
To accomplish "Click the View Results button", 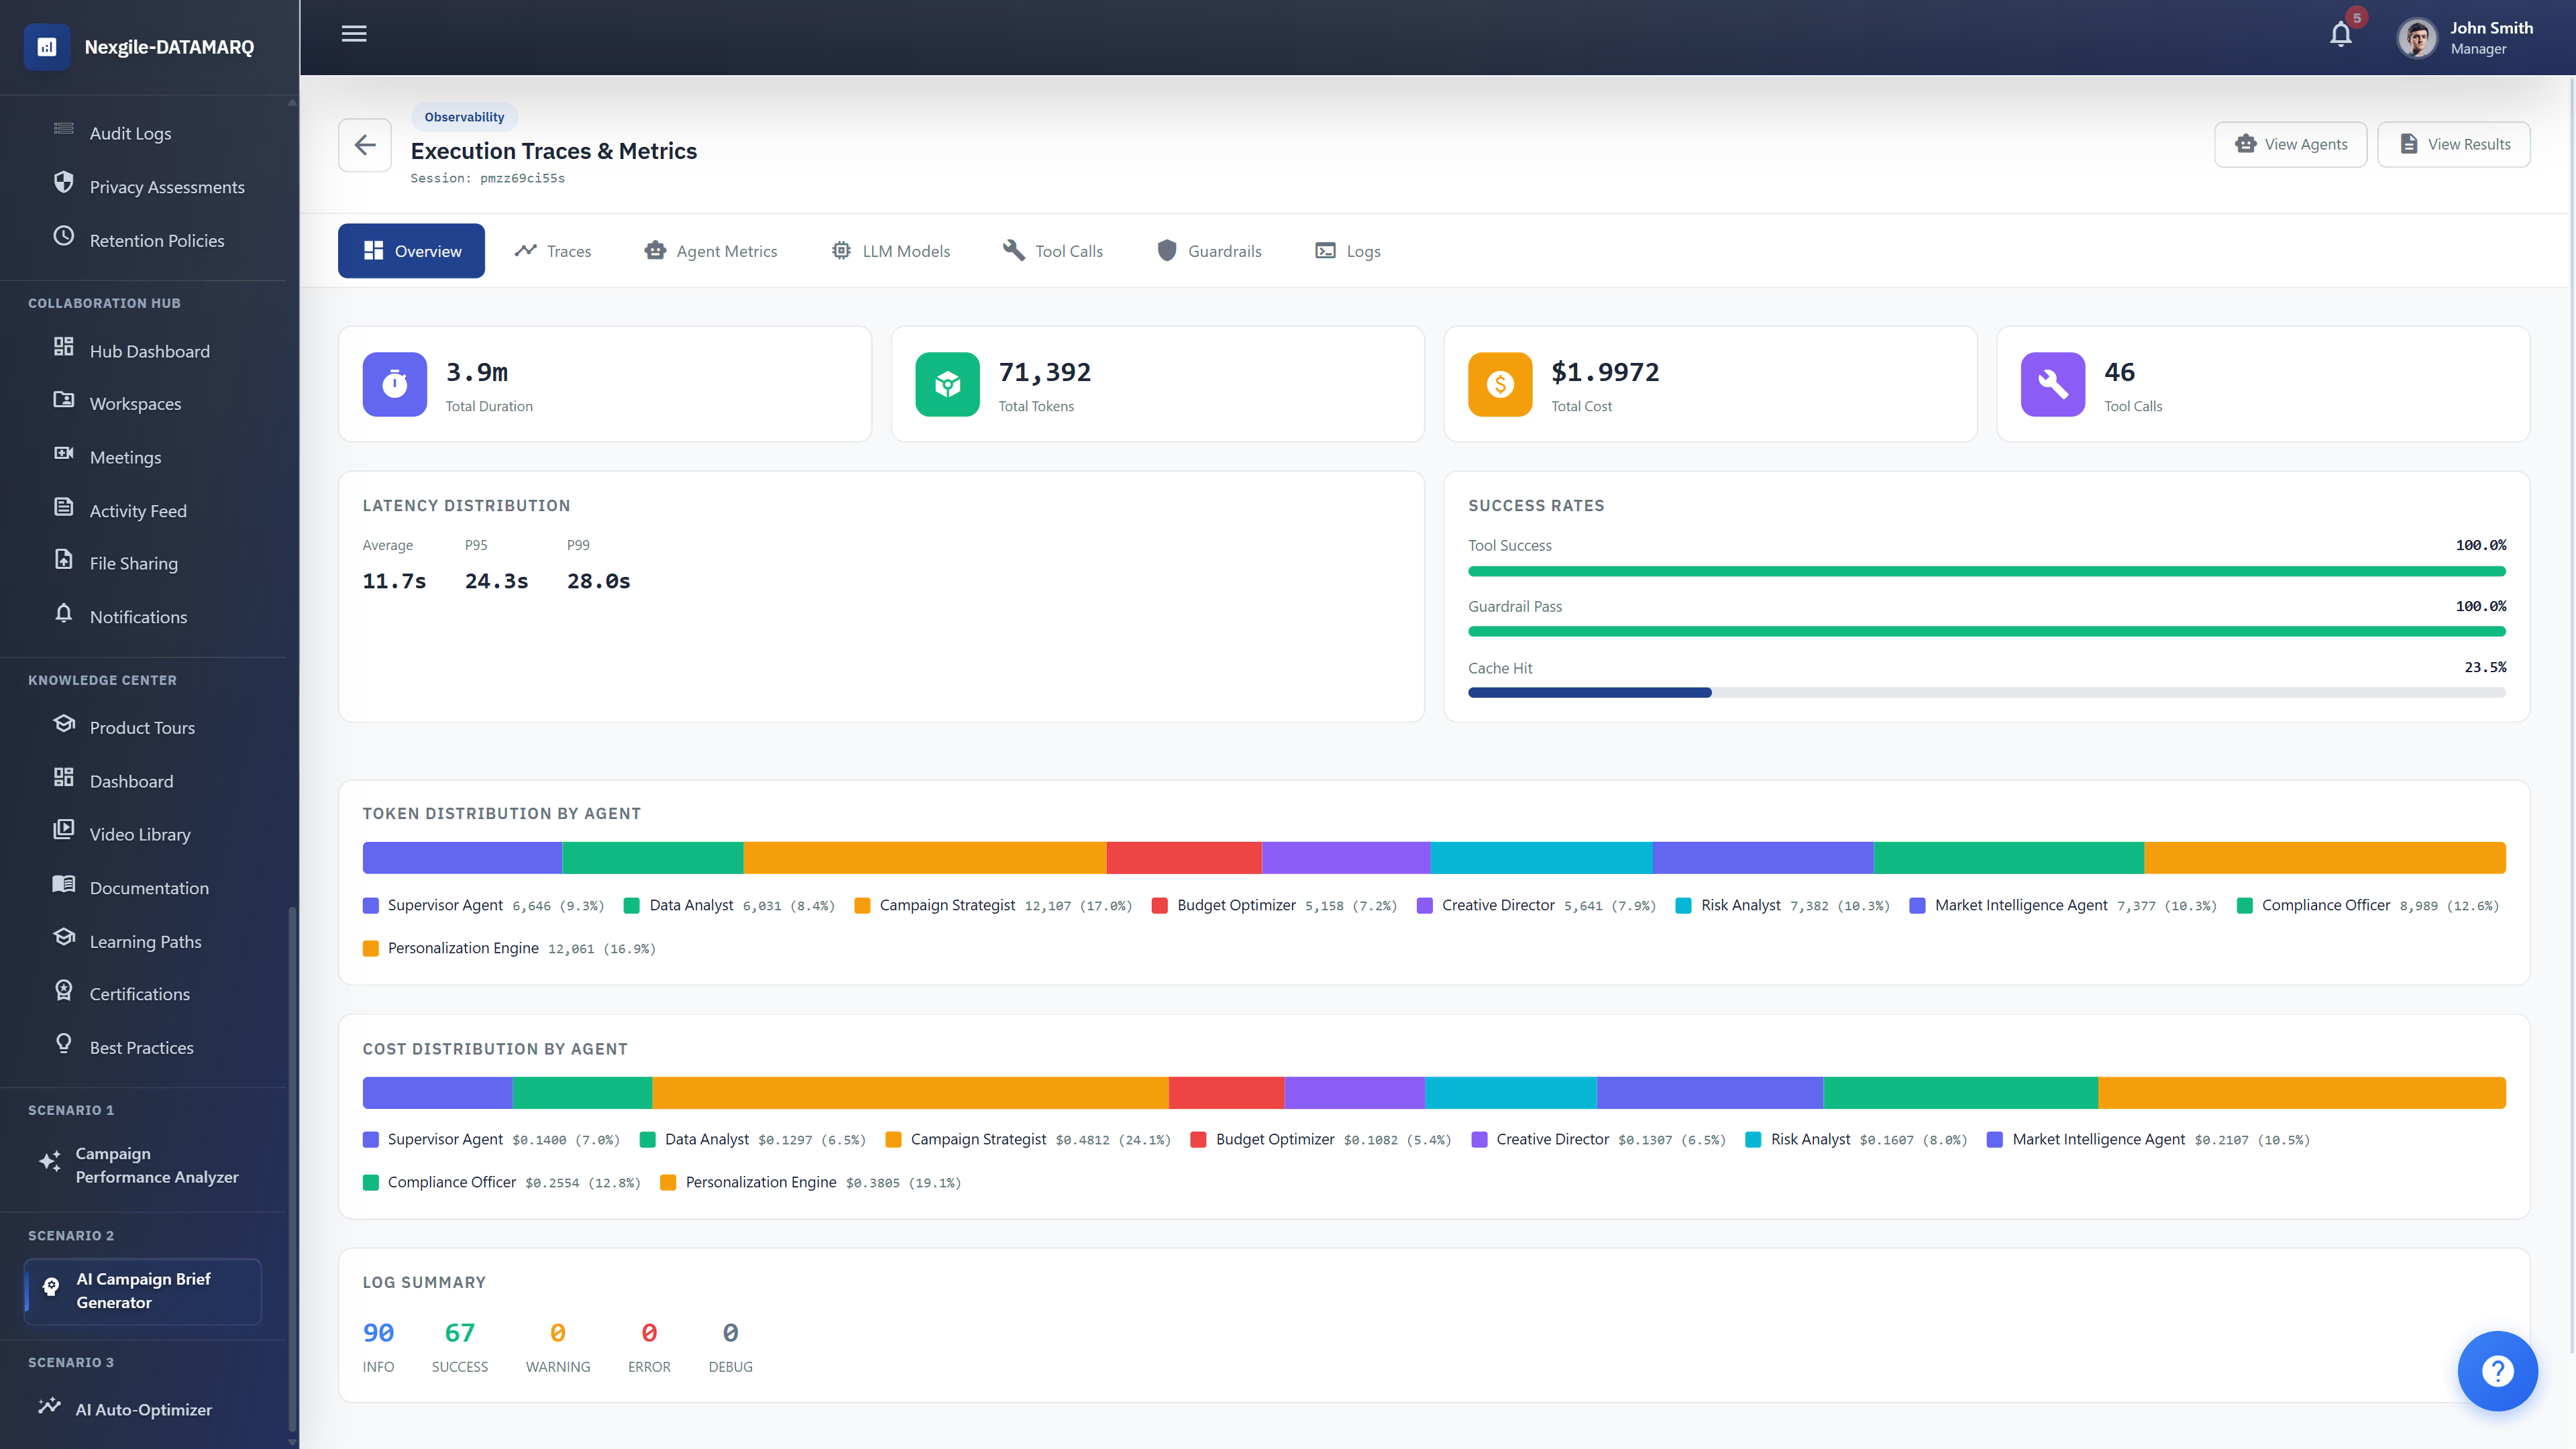I will [2453, 144].
